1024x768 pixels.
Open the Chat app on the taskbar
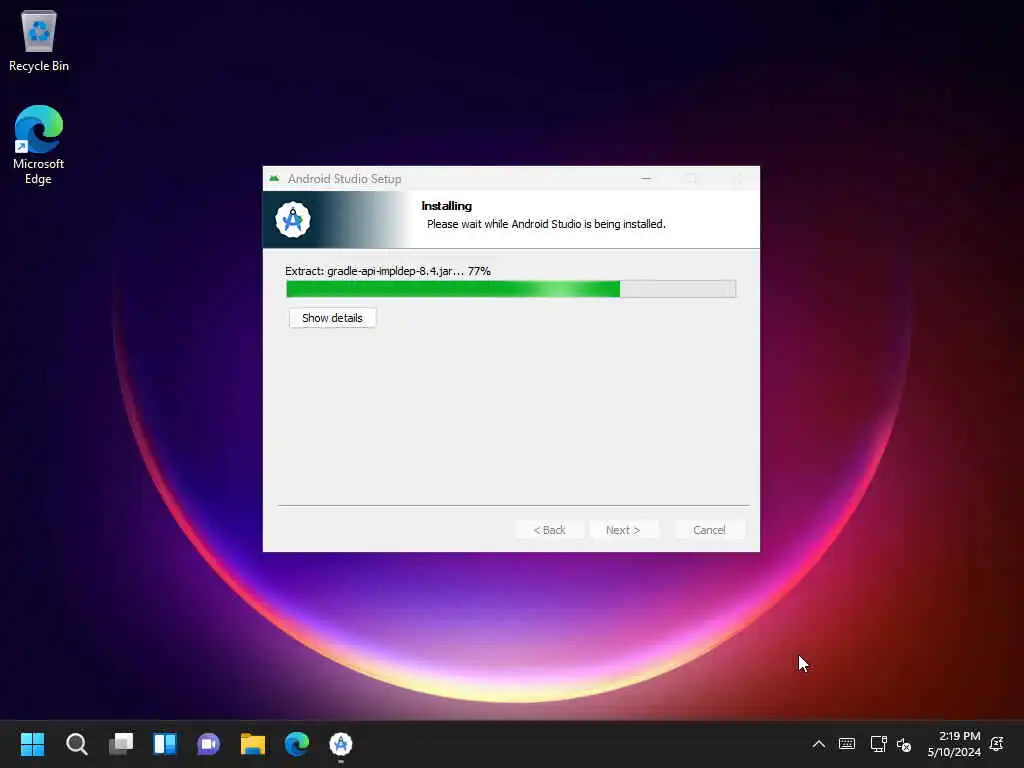[x=208, y=744]
